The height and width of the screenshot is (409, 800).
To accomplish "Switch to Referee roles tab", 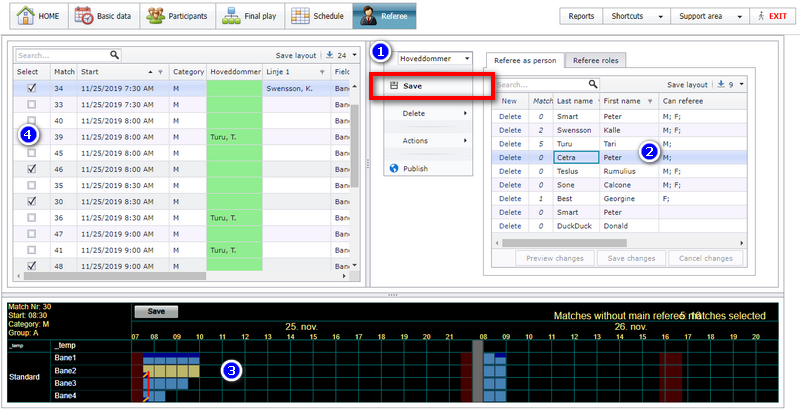I will pos(595,60).
